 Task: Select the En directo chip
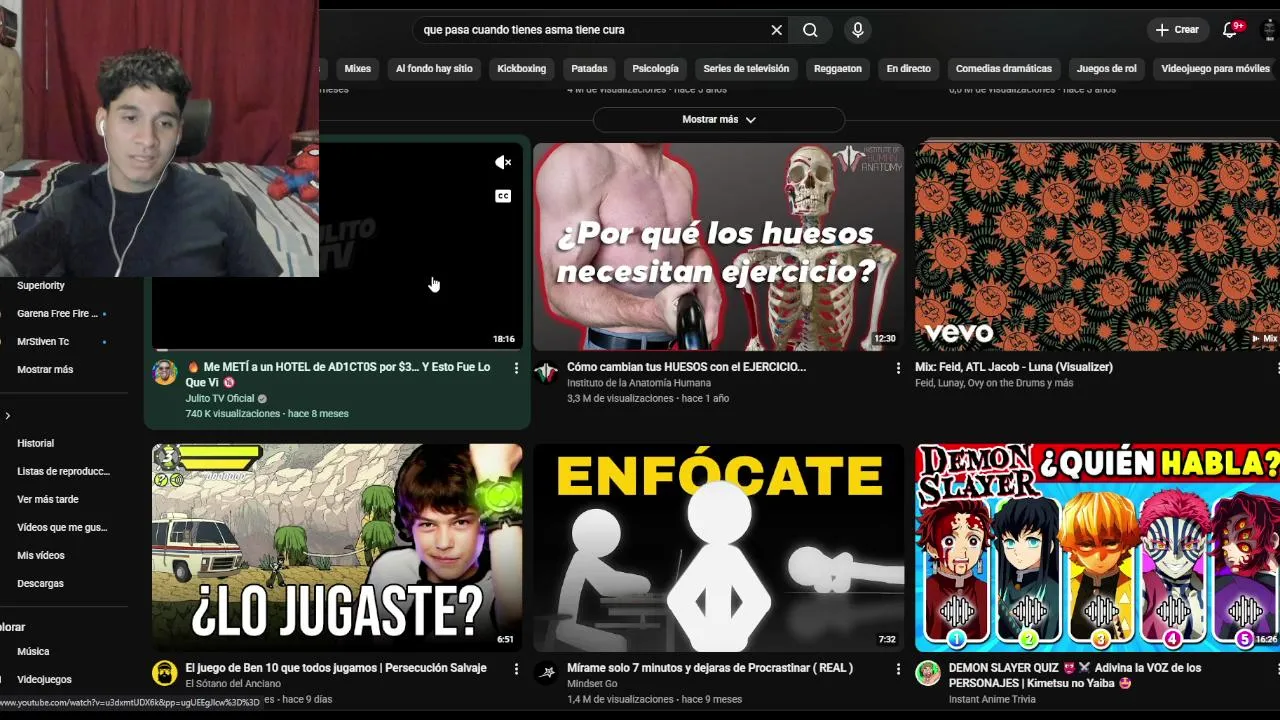[x=908, y=69]
